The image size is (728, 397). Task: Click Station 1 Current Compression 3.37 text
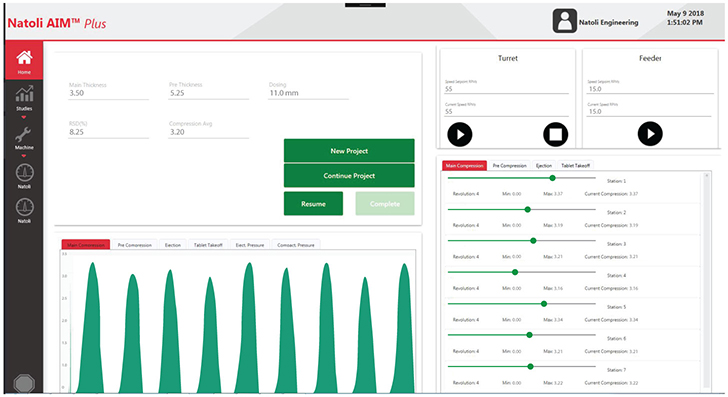611,194
